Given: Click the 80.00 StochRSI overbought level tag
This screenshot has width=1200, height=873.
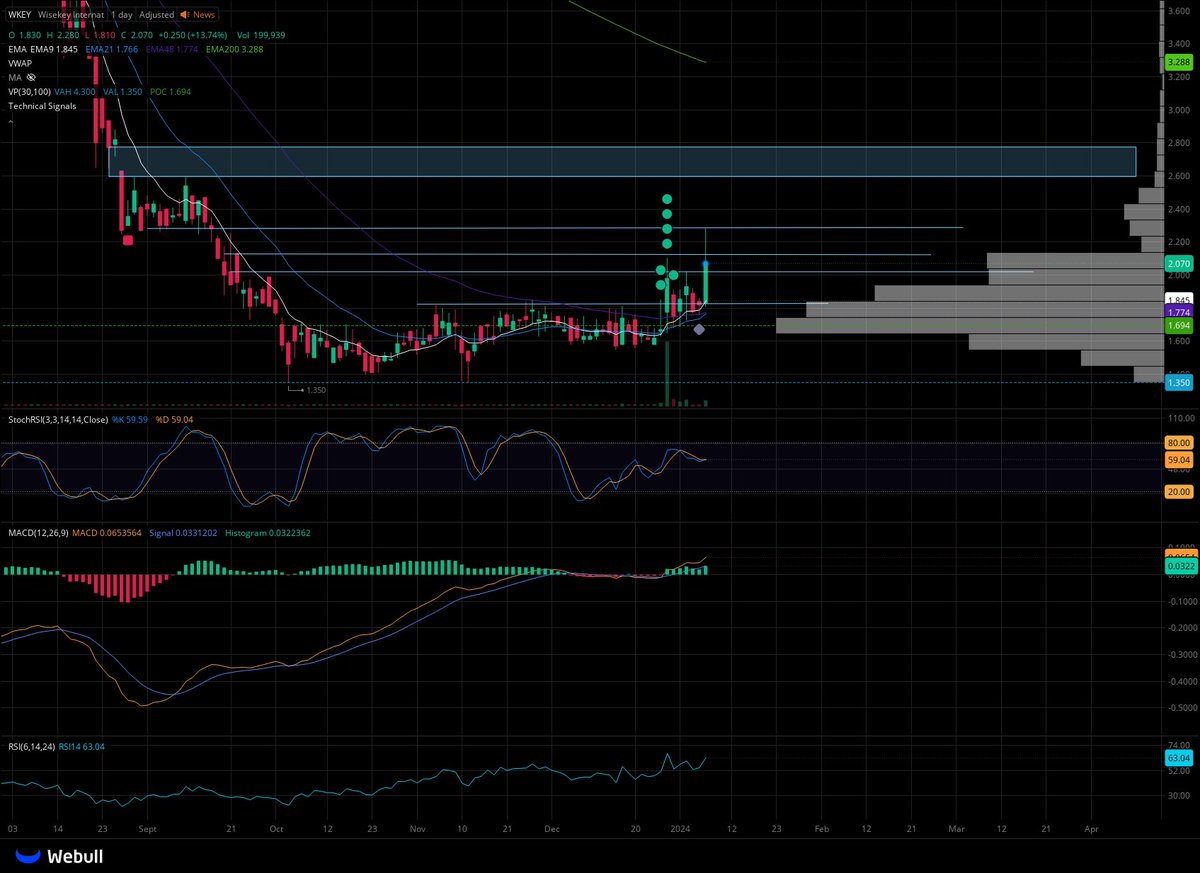Looking at the screenshot, I should pyautogui.click(x=1179, y=442).
